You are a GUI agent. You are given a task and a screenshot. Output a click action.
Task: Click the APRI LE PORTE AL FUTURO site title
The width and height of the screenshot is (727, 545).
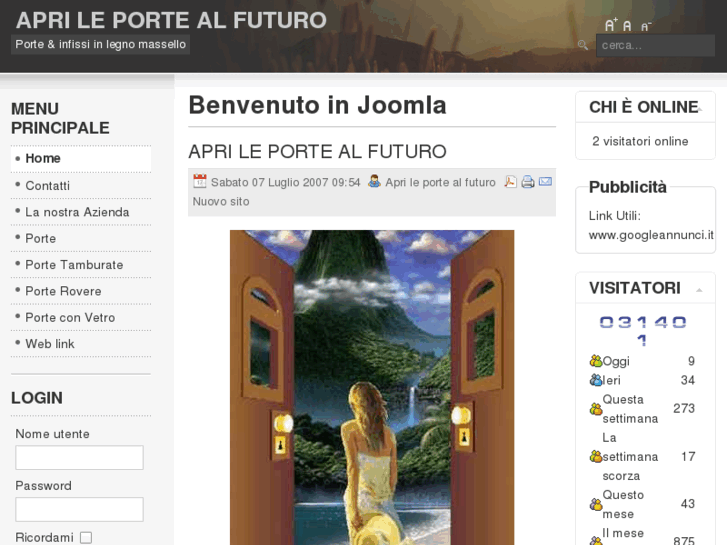[171, 20]
